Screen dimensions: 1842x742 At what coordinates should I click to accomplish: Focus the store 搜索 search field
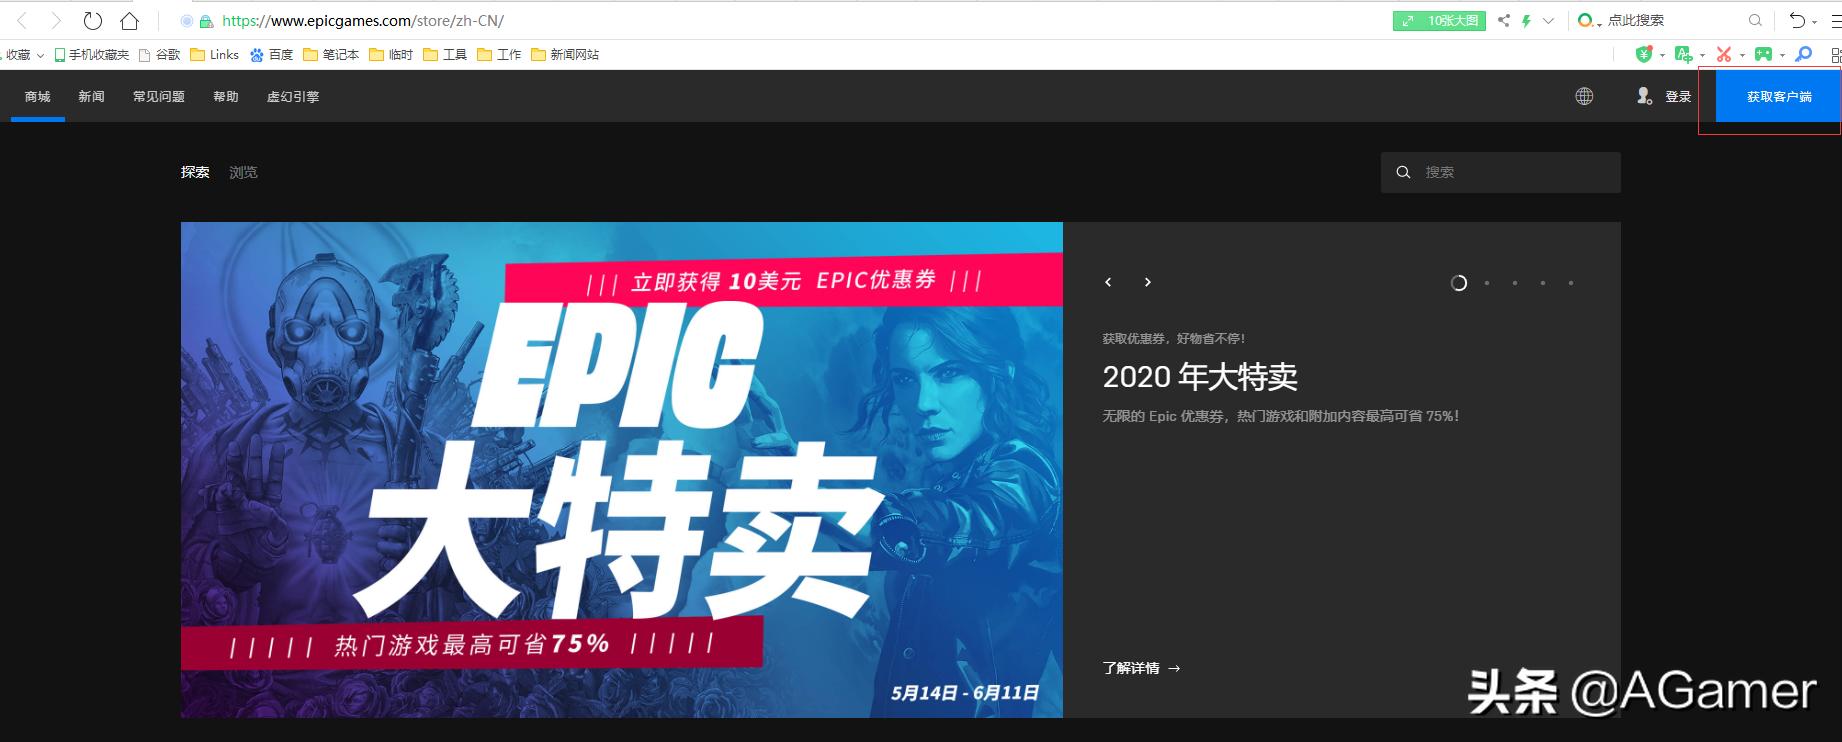1501,172
